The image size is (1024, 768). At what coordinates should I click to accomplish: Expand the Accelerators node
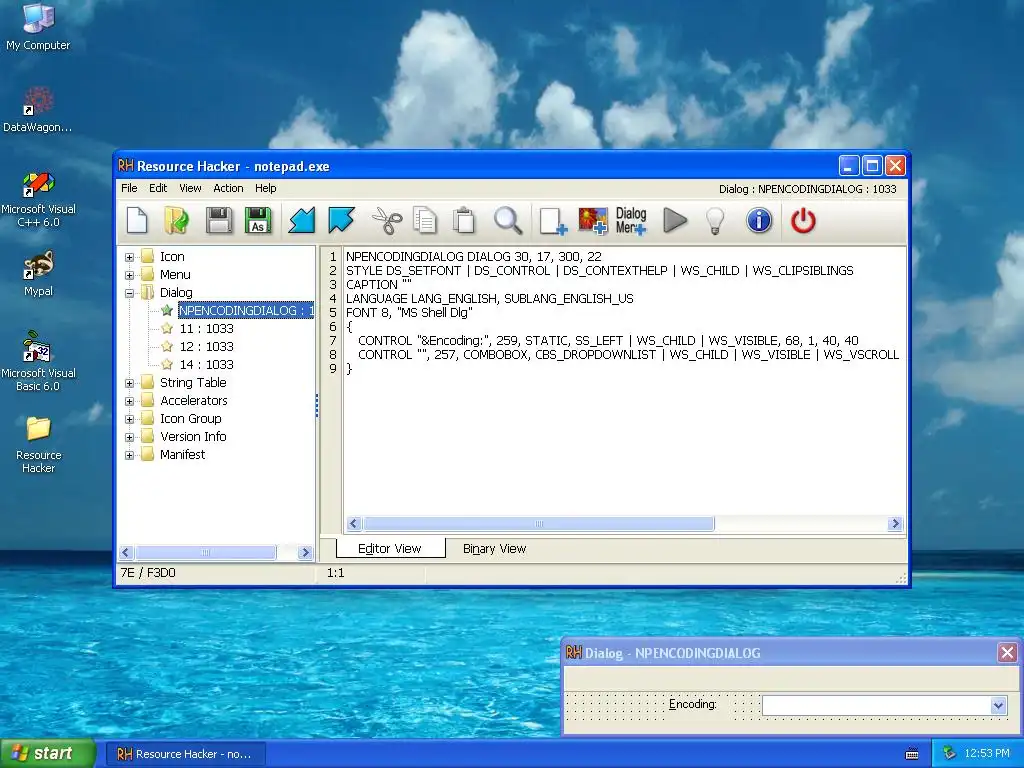click(129, 401)
